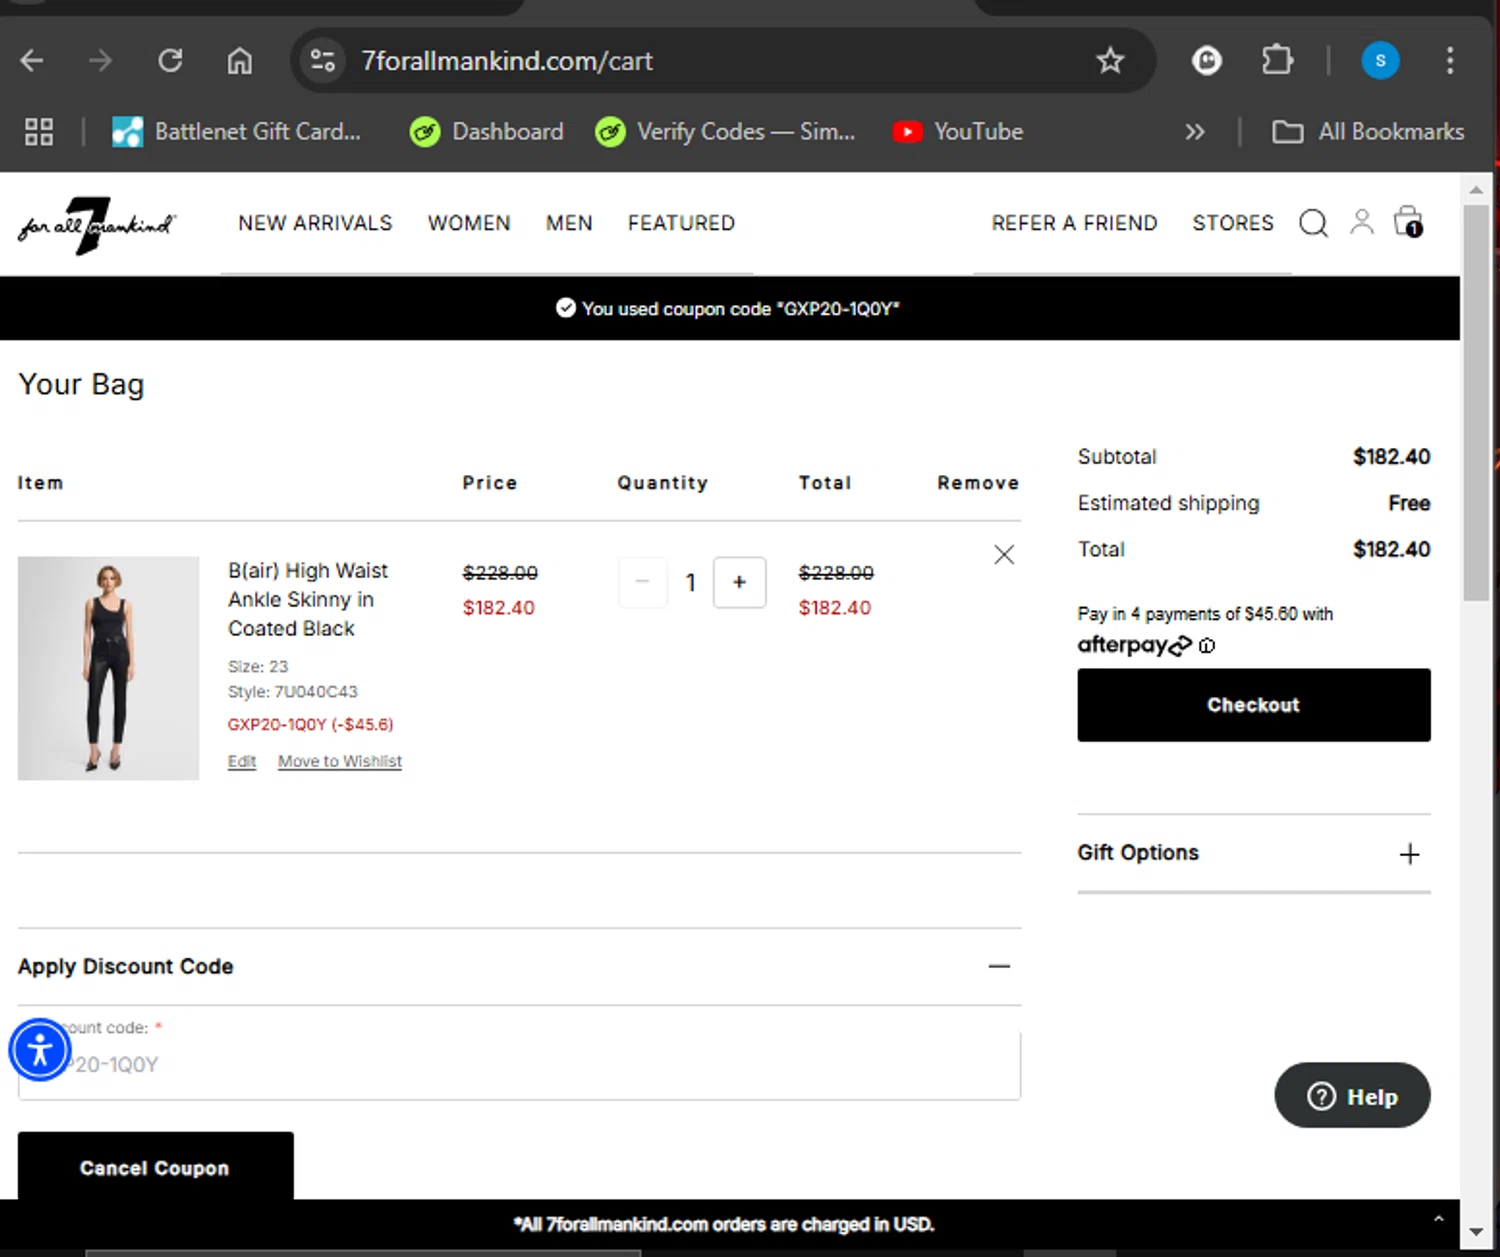Open B(air) High Waist Ankle Skinny product
The height and width of the screenshot is (1257, 1500).
(x=308, y=599)
